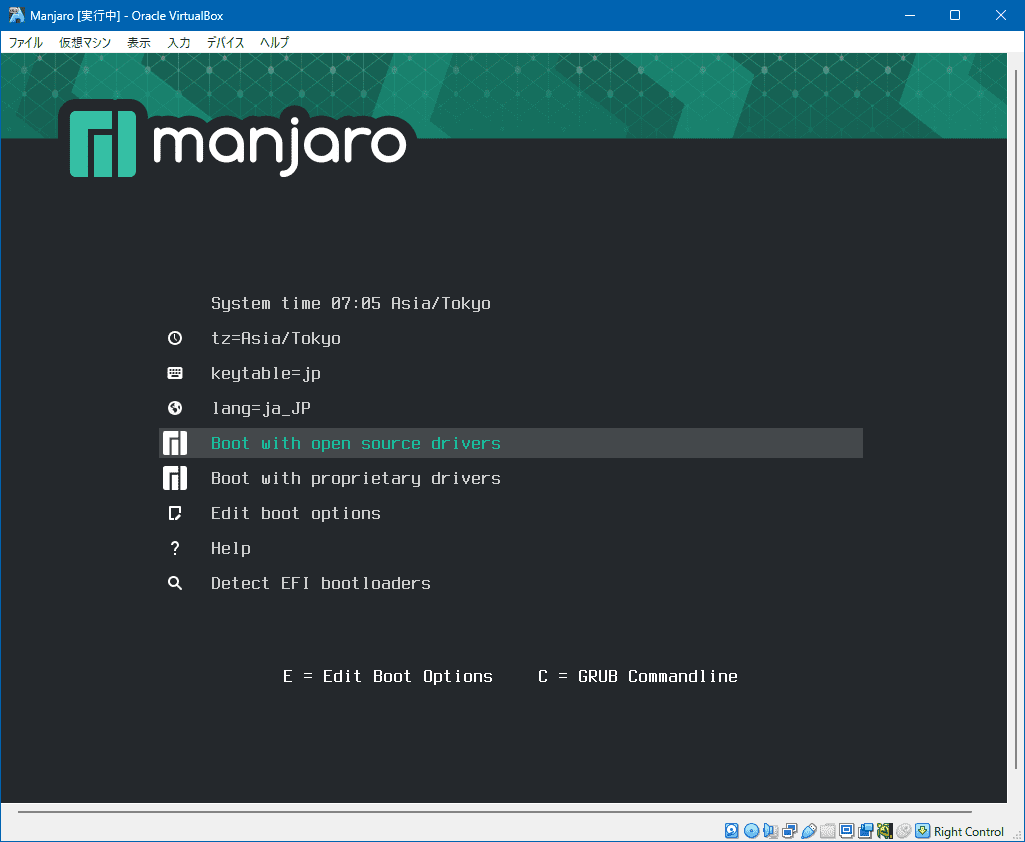Select Boot with proprietary drivers
The height and width of the screenshot is (842, 1025).
(x=356, y=479)
